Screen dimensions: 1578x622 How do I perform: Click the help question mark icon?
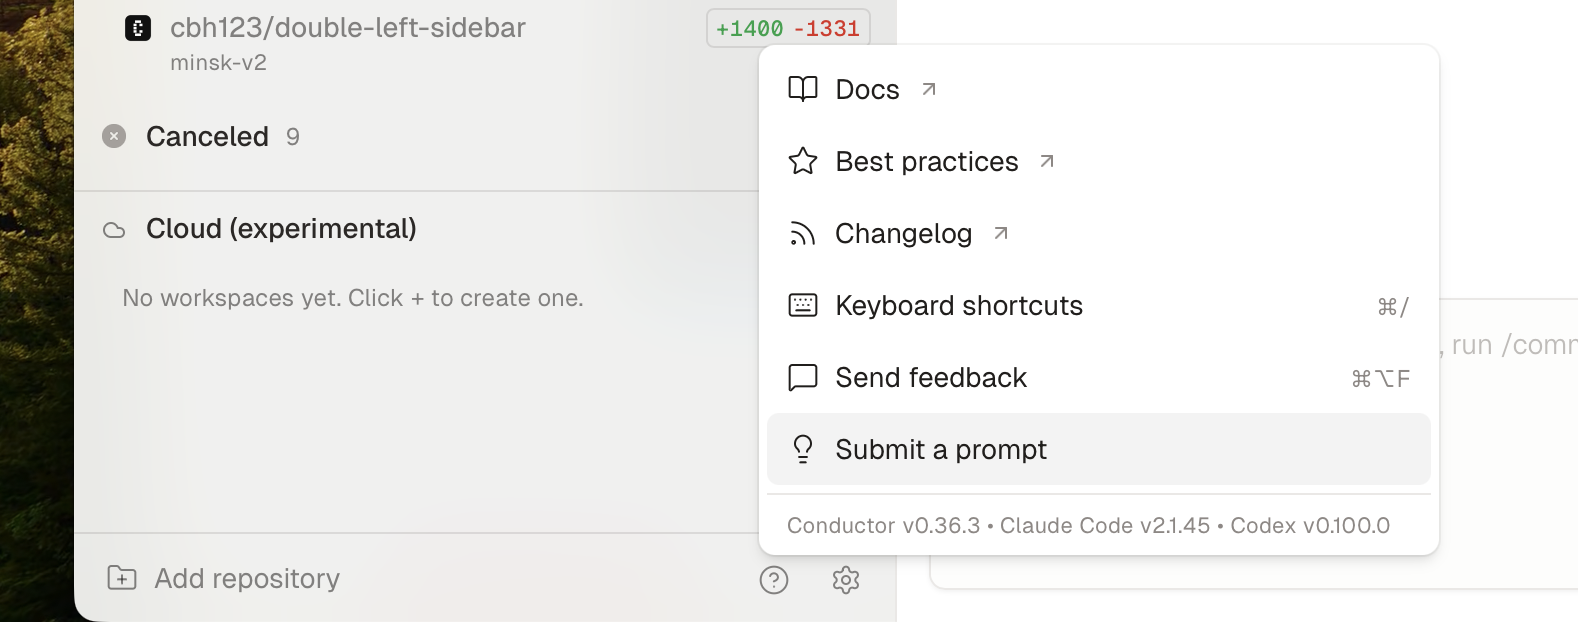[x=774, y=579]
